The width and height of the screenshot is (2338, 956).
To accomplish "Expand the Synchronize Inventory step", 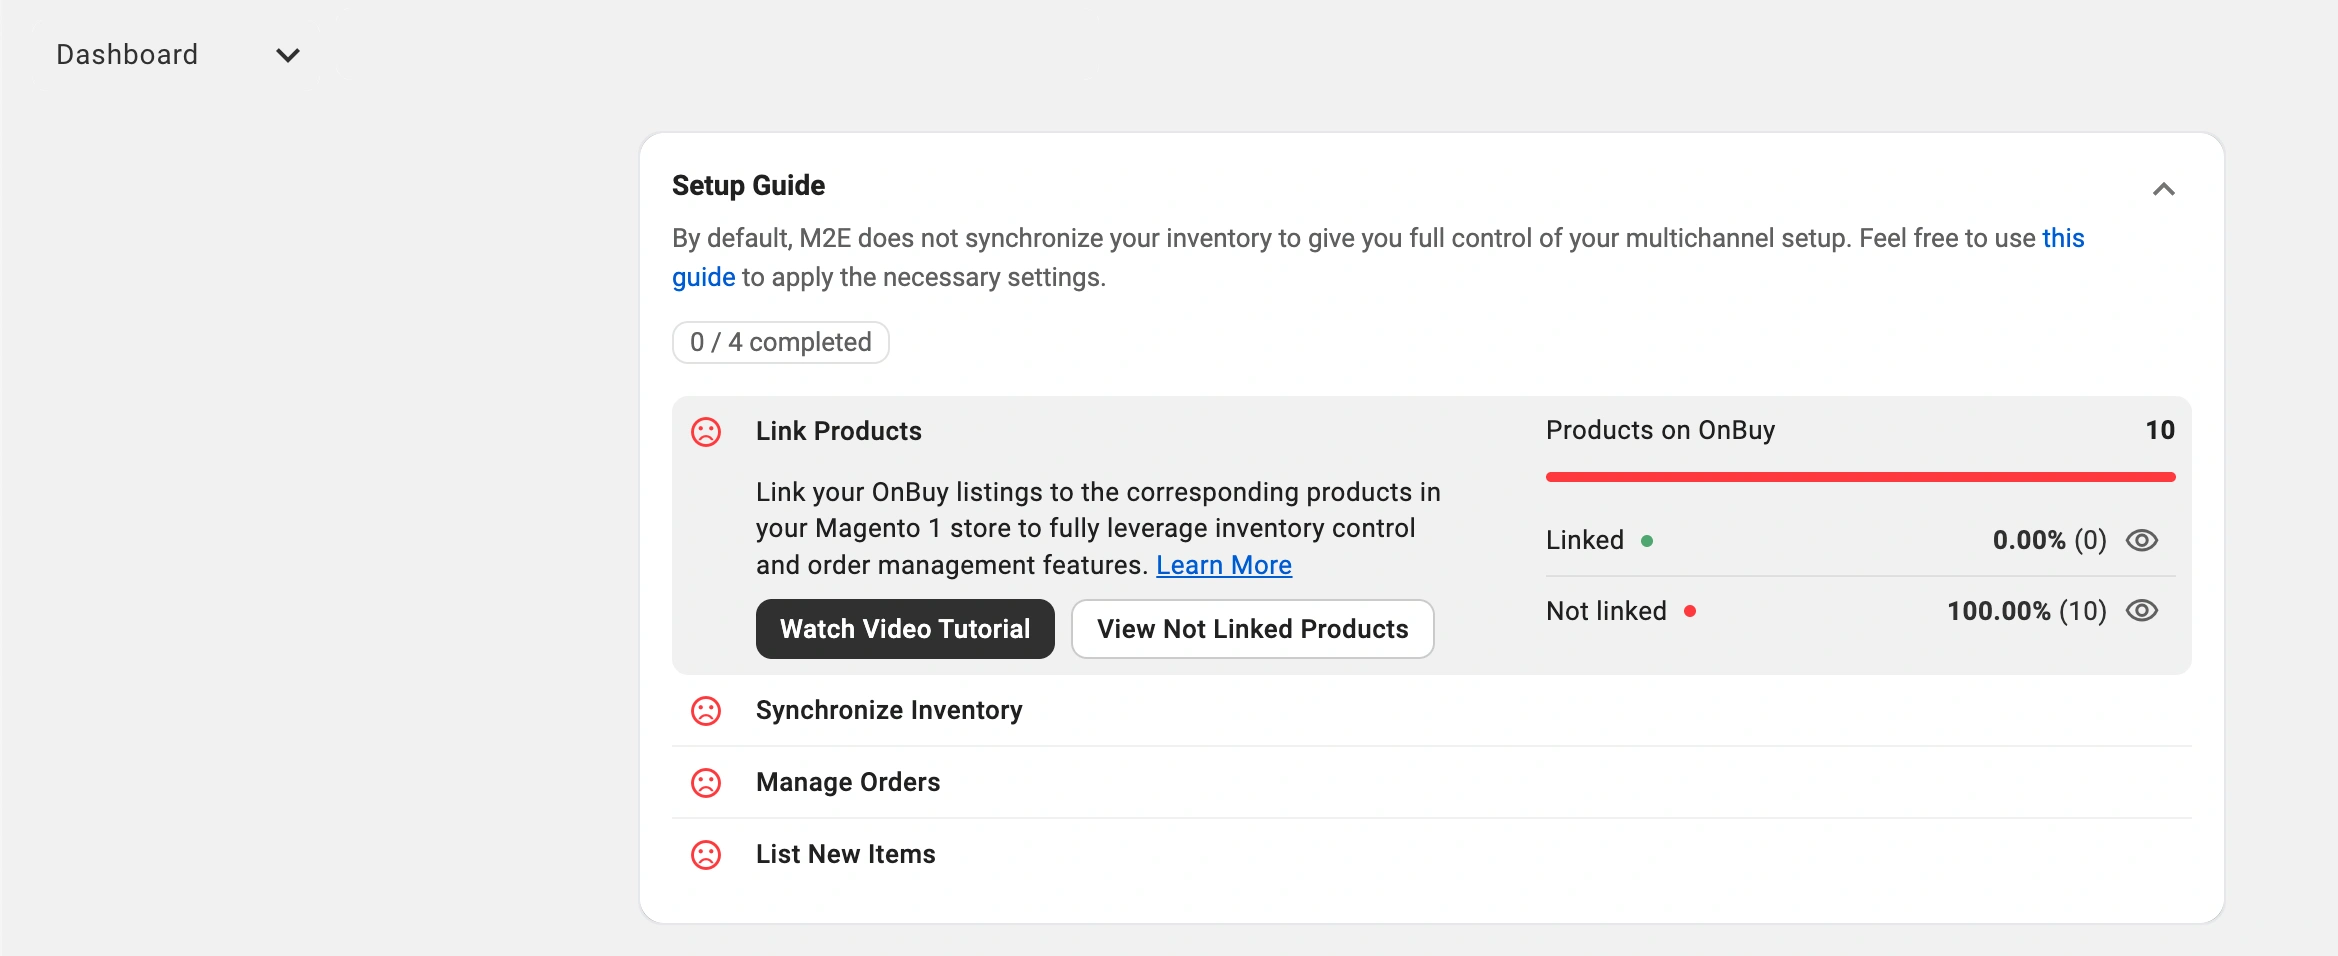I will click(x=888, y=710).
